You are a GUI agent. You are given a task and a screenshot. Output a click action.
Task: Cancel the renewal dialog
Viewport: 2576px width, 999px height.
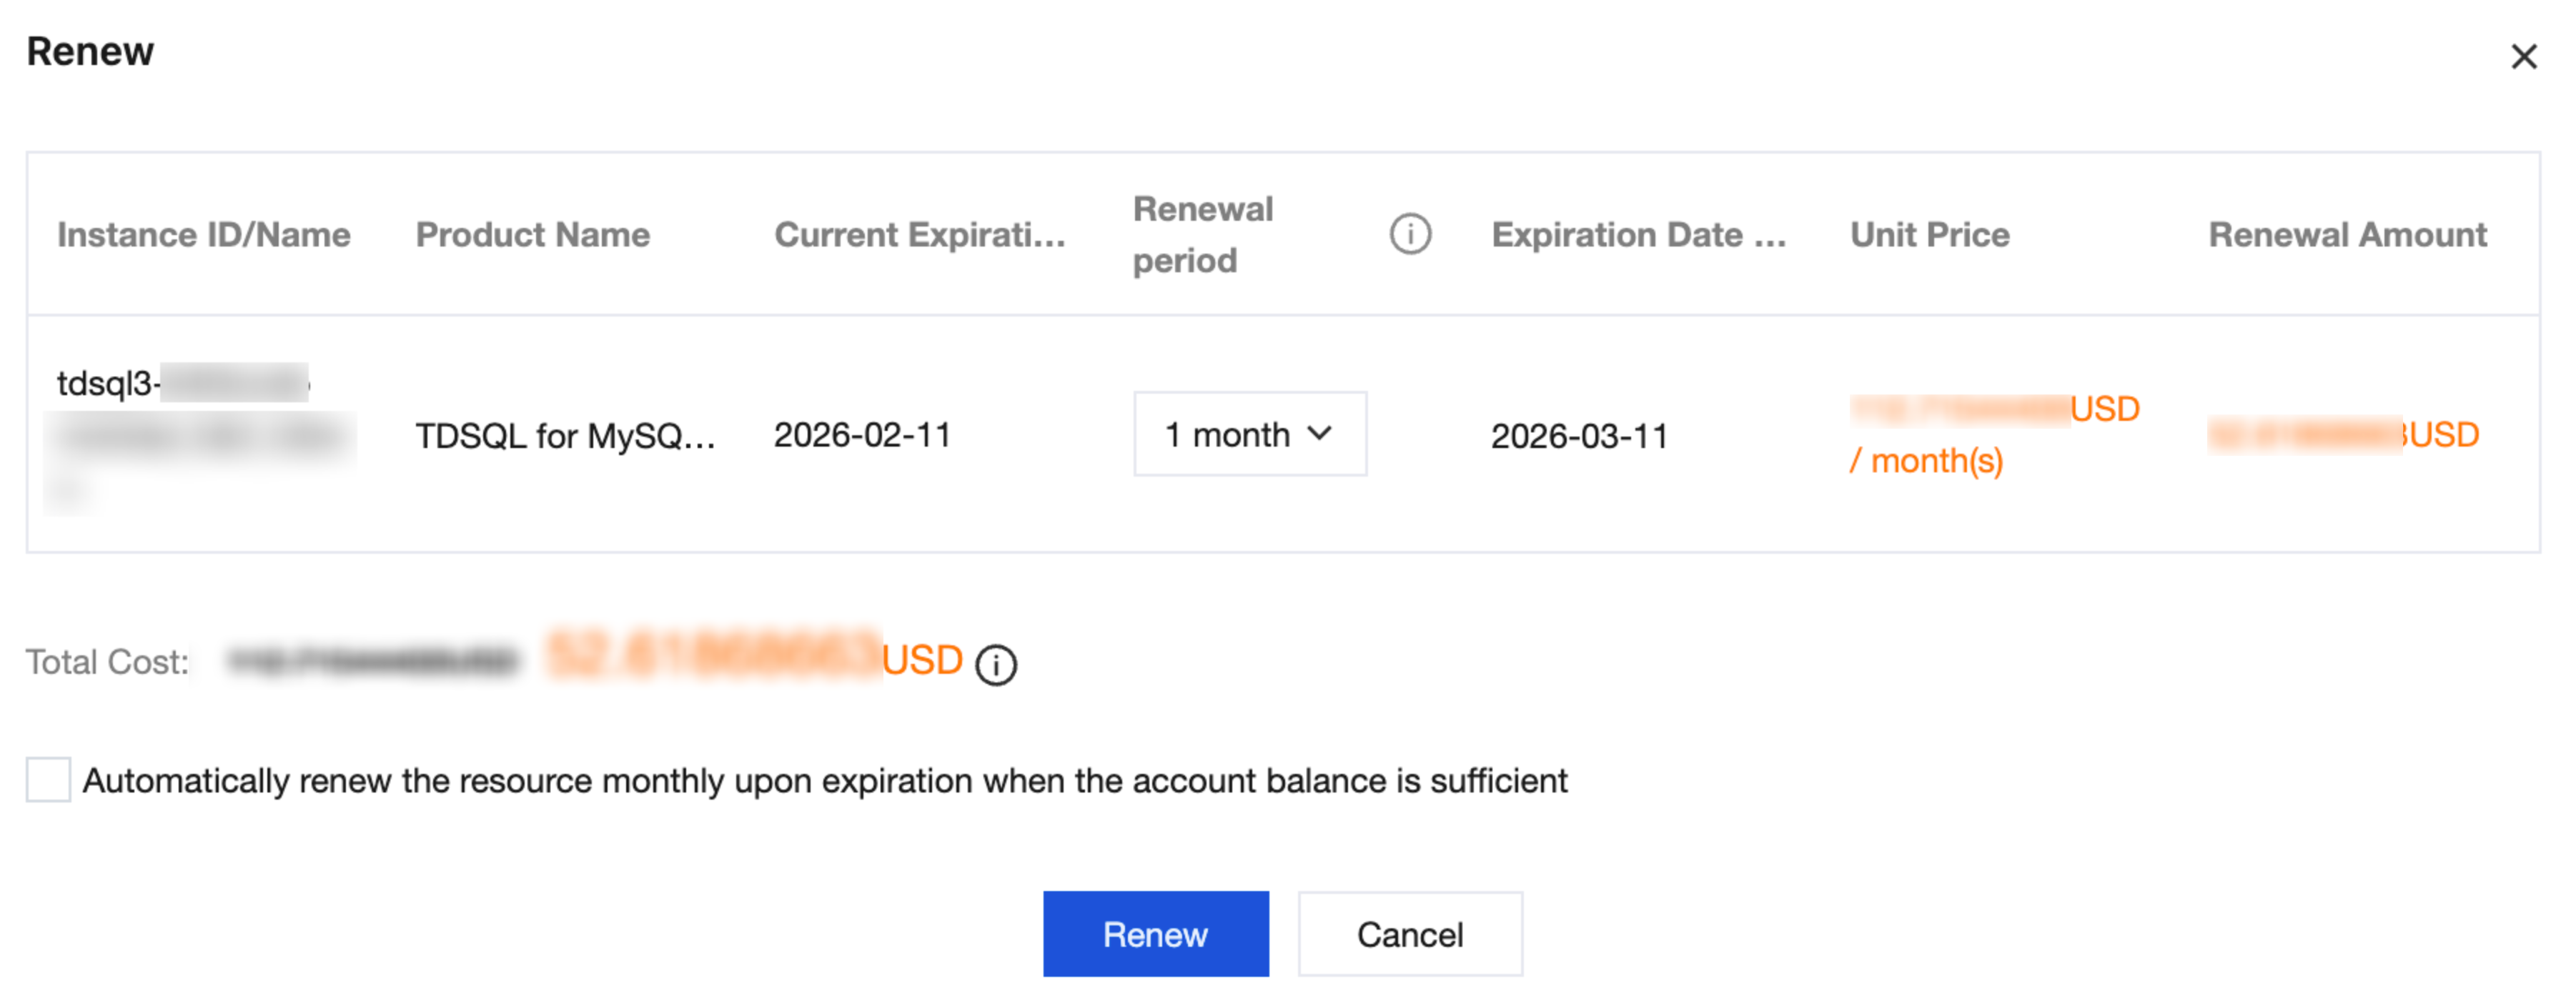tap(1409, 934)
